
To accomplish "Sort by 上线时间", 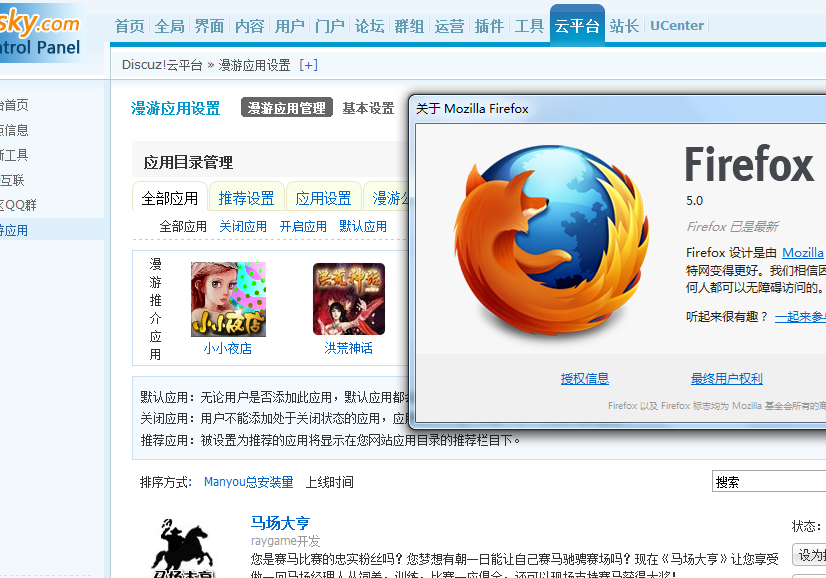I will click(330, 482).
